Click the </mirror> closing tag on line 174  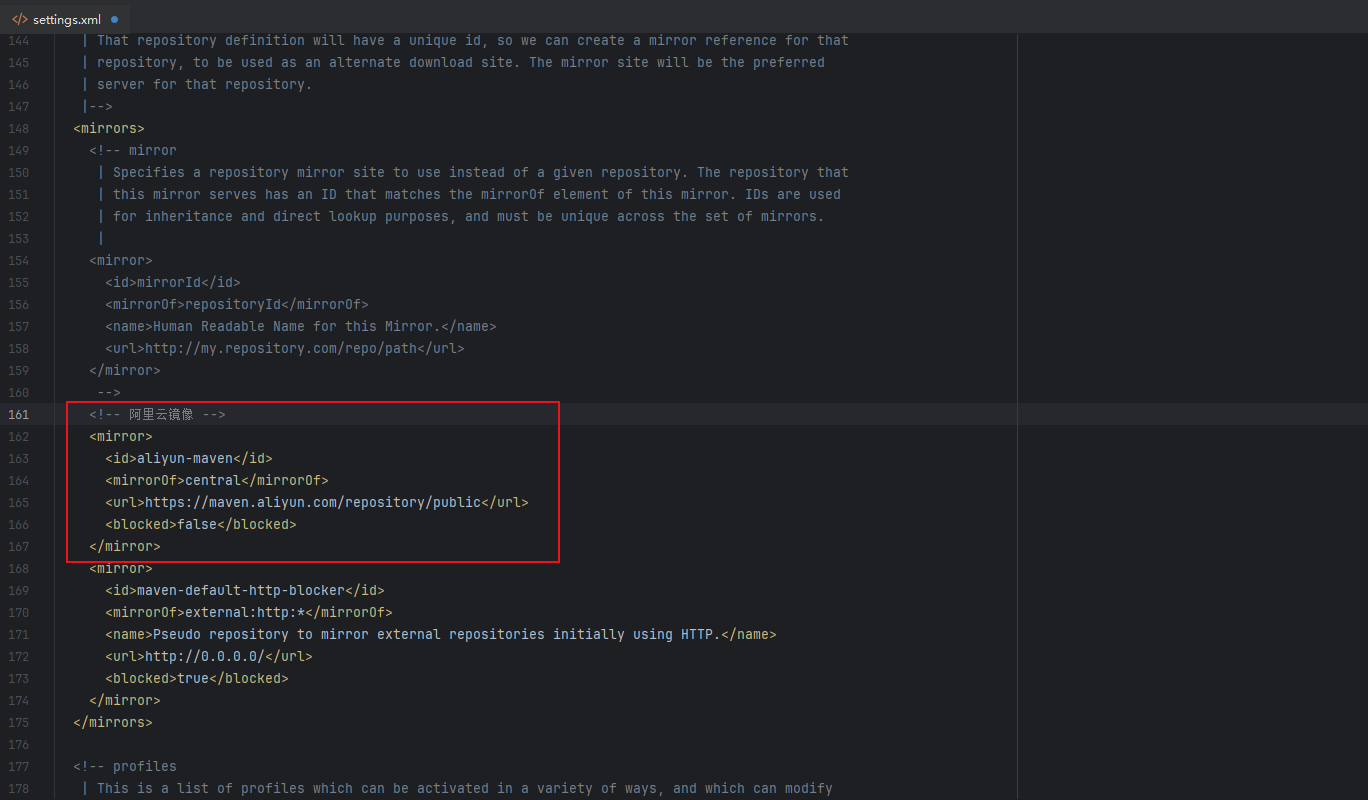pyautogui.click(x=125, y=700)
